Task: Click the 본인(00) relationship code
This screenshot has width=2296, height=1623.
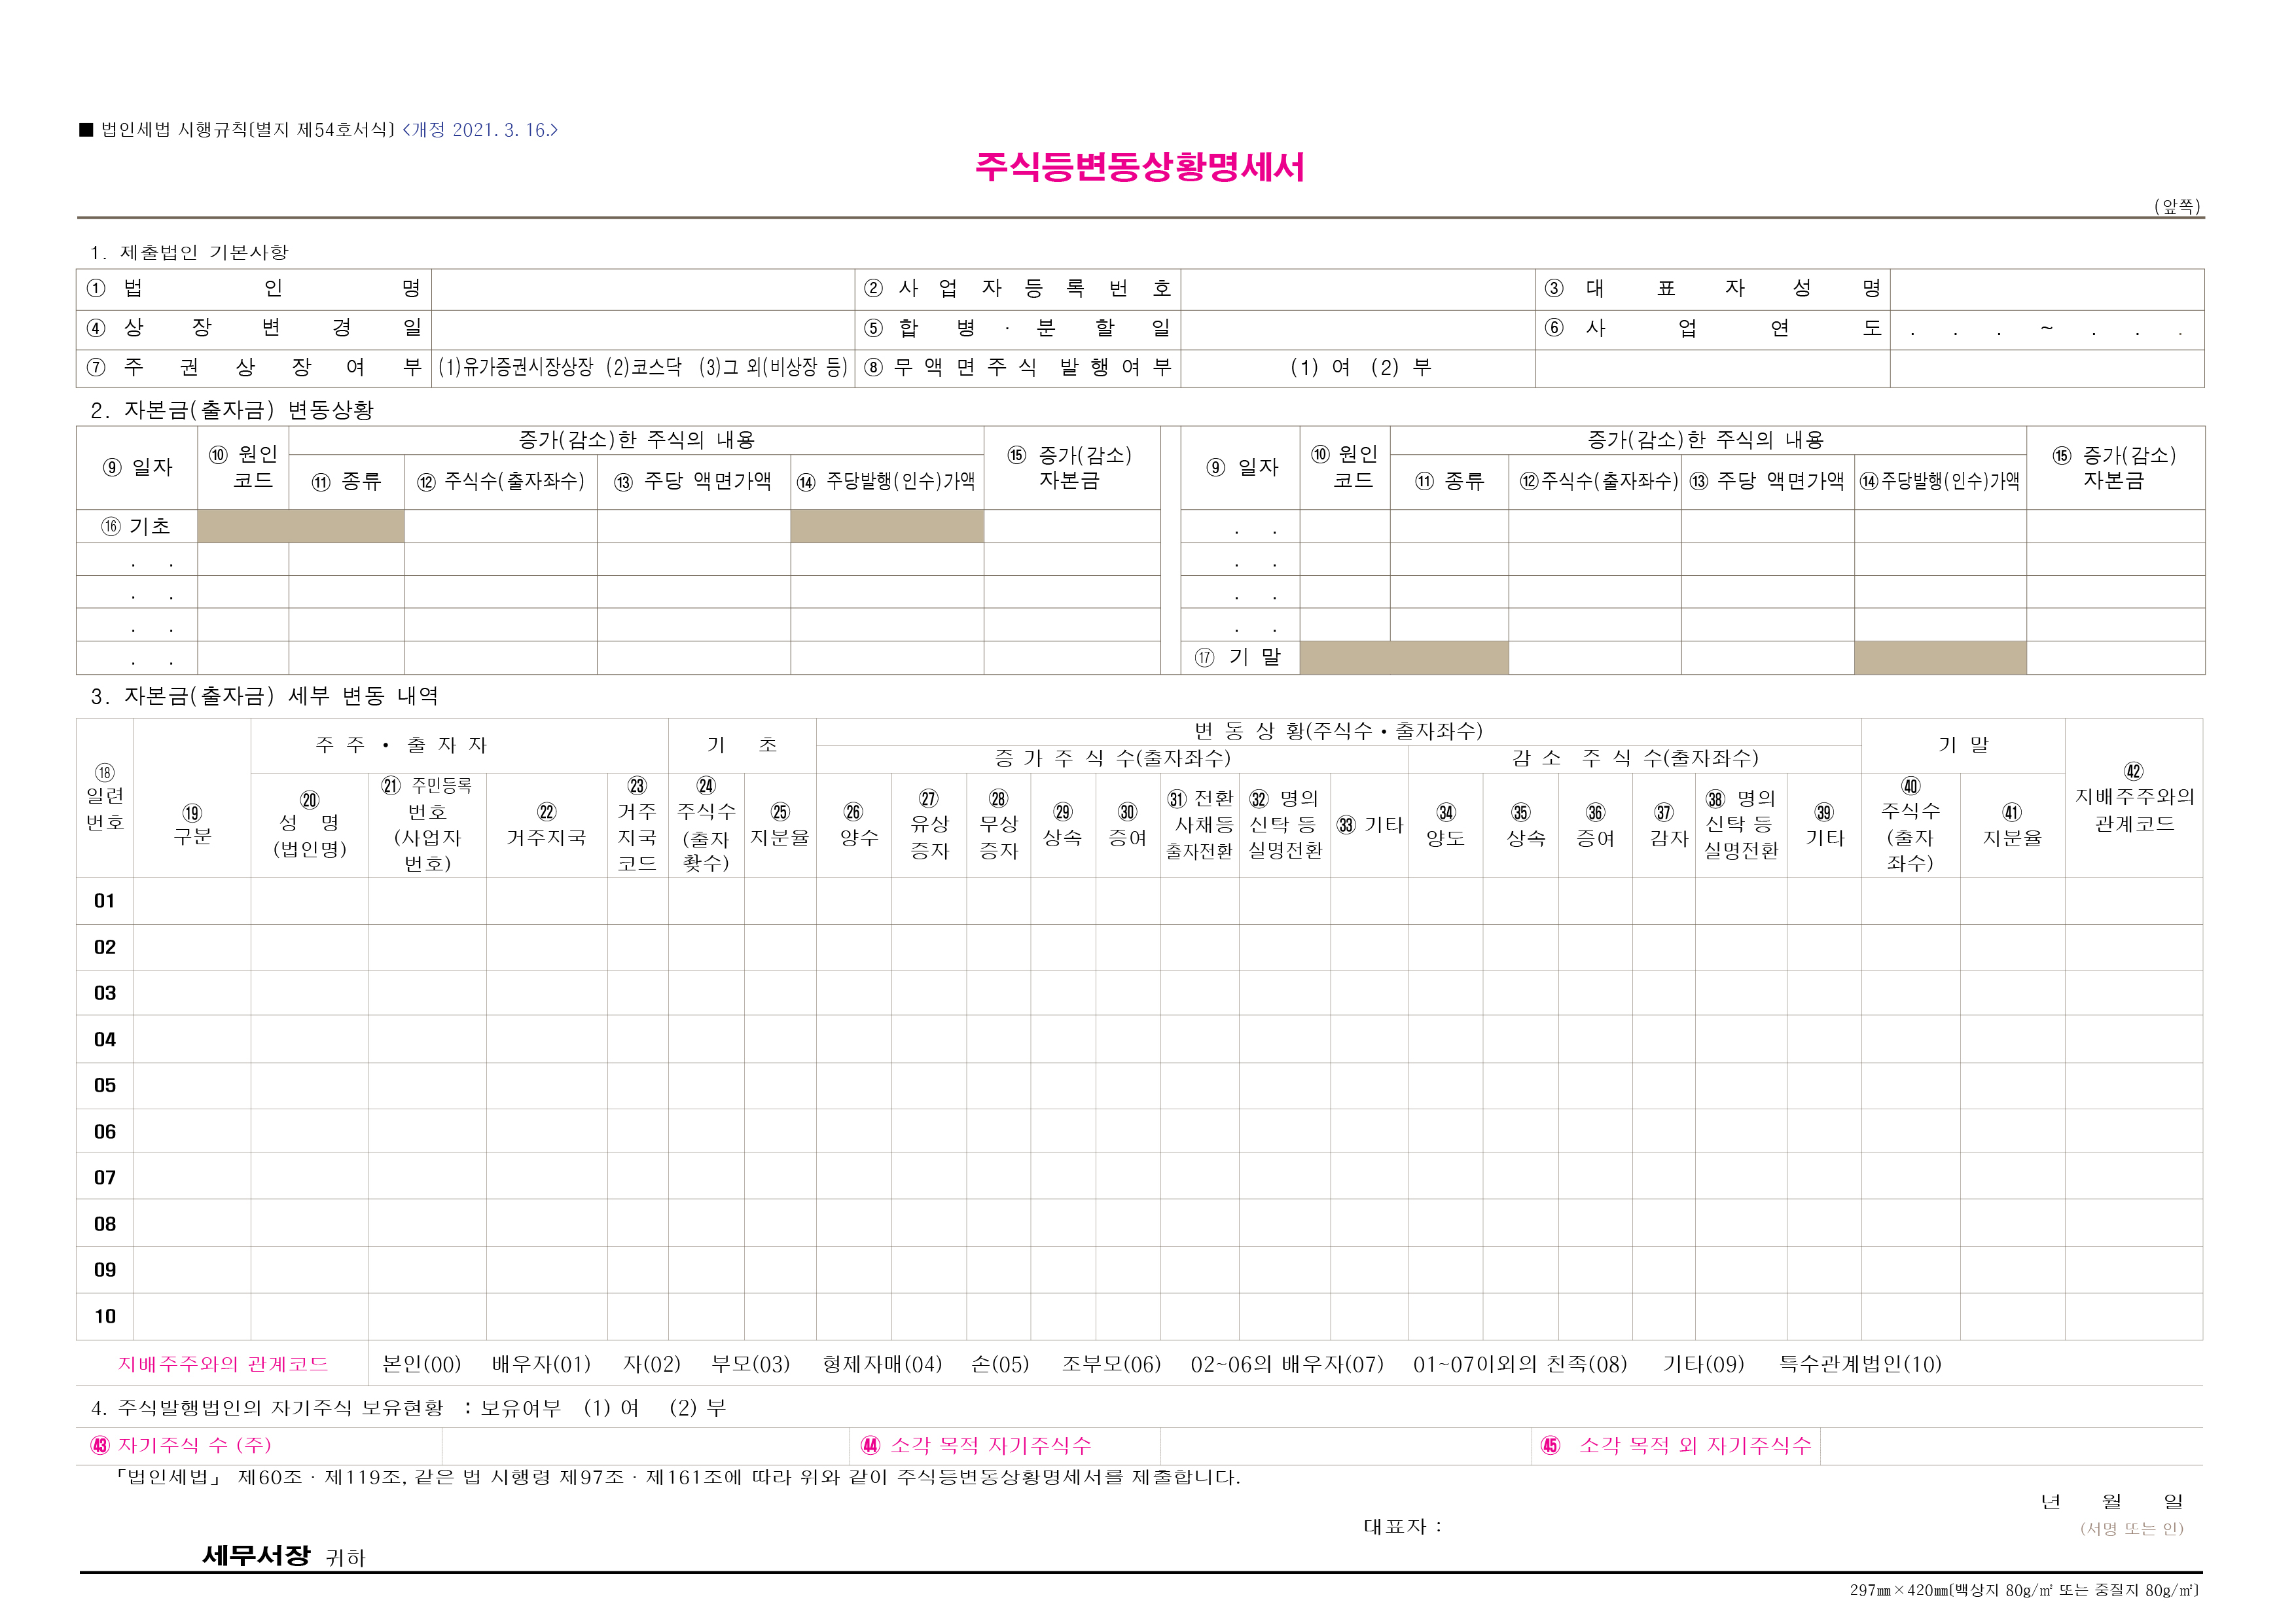Action: pyautogui.click(x=421, y=1364)
